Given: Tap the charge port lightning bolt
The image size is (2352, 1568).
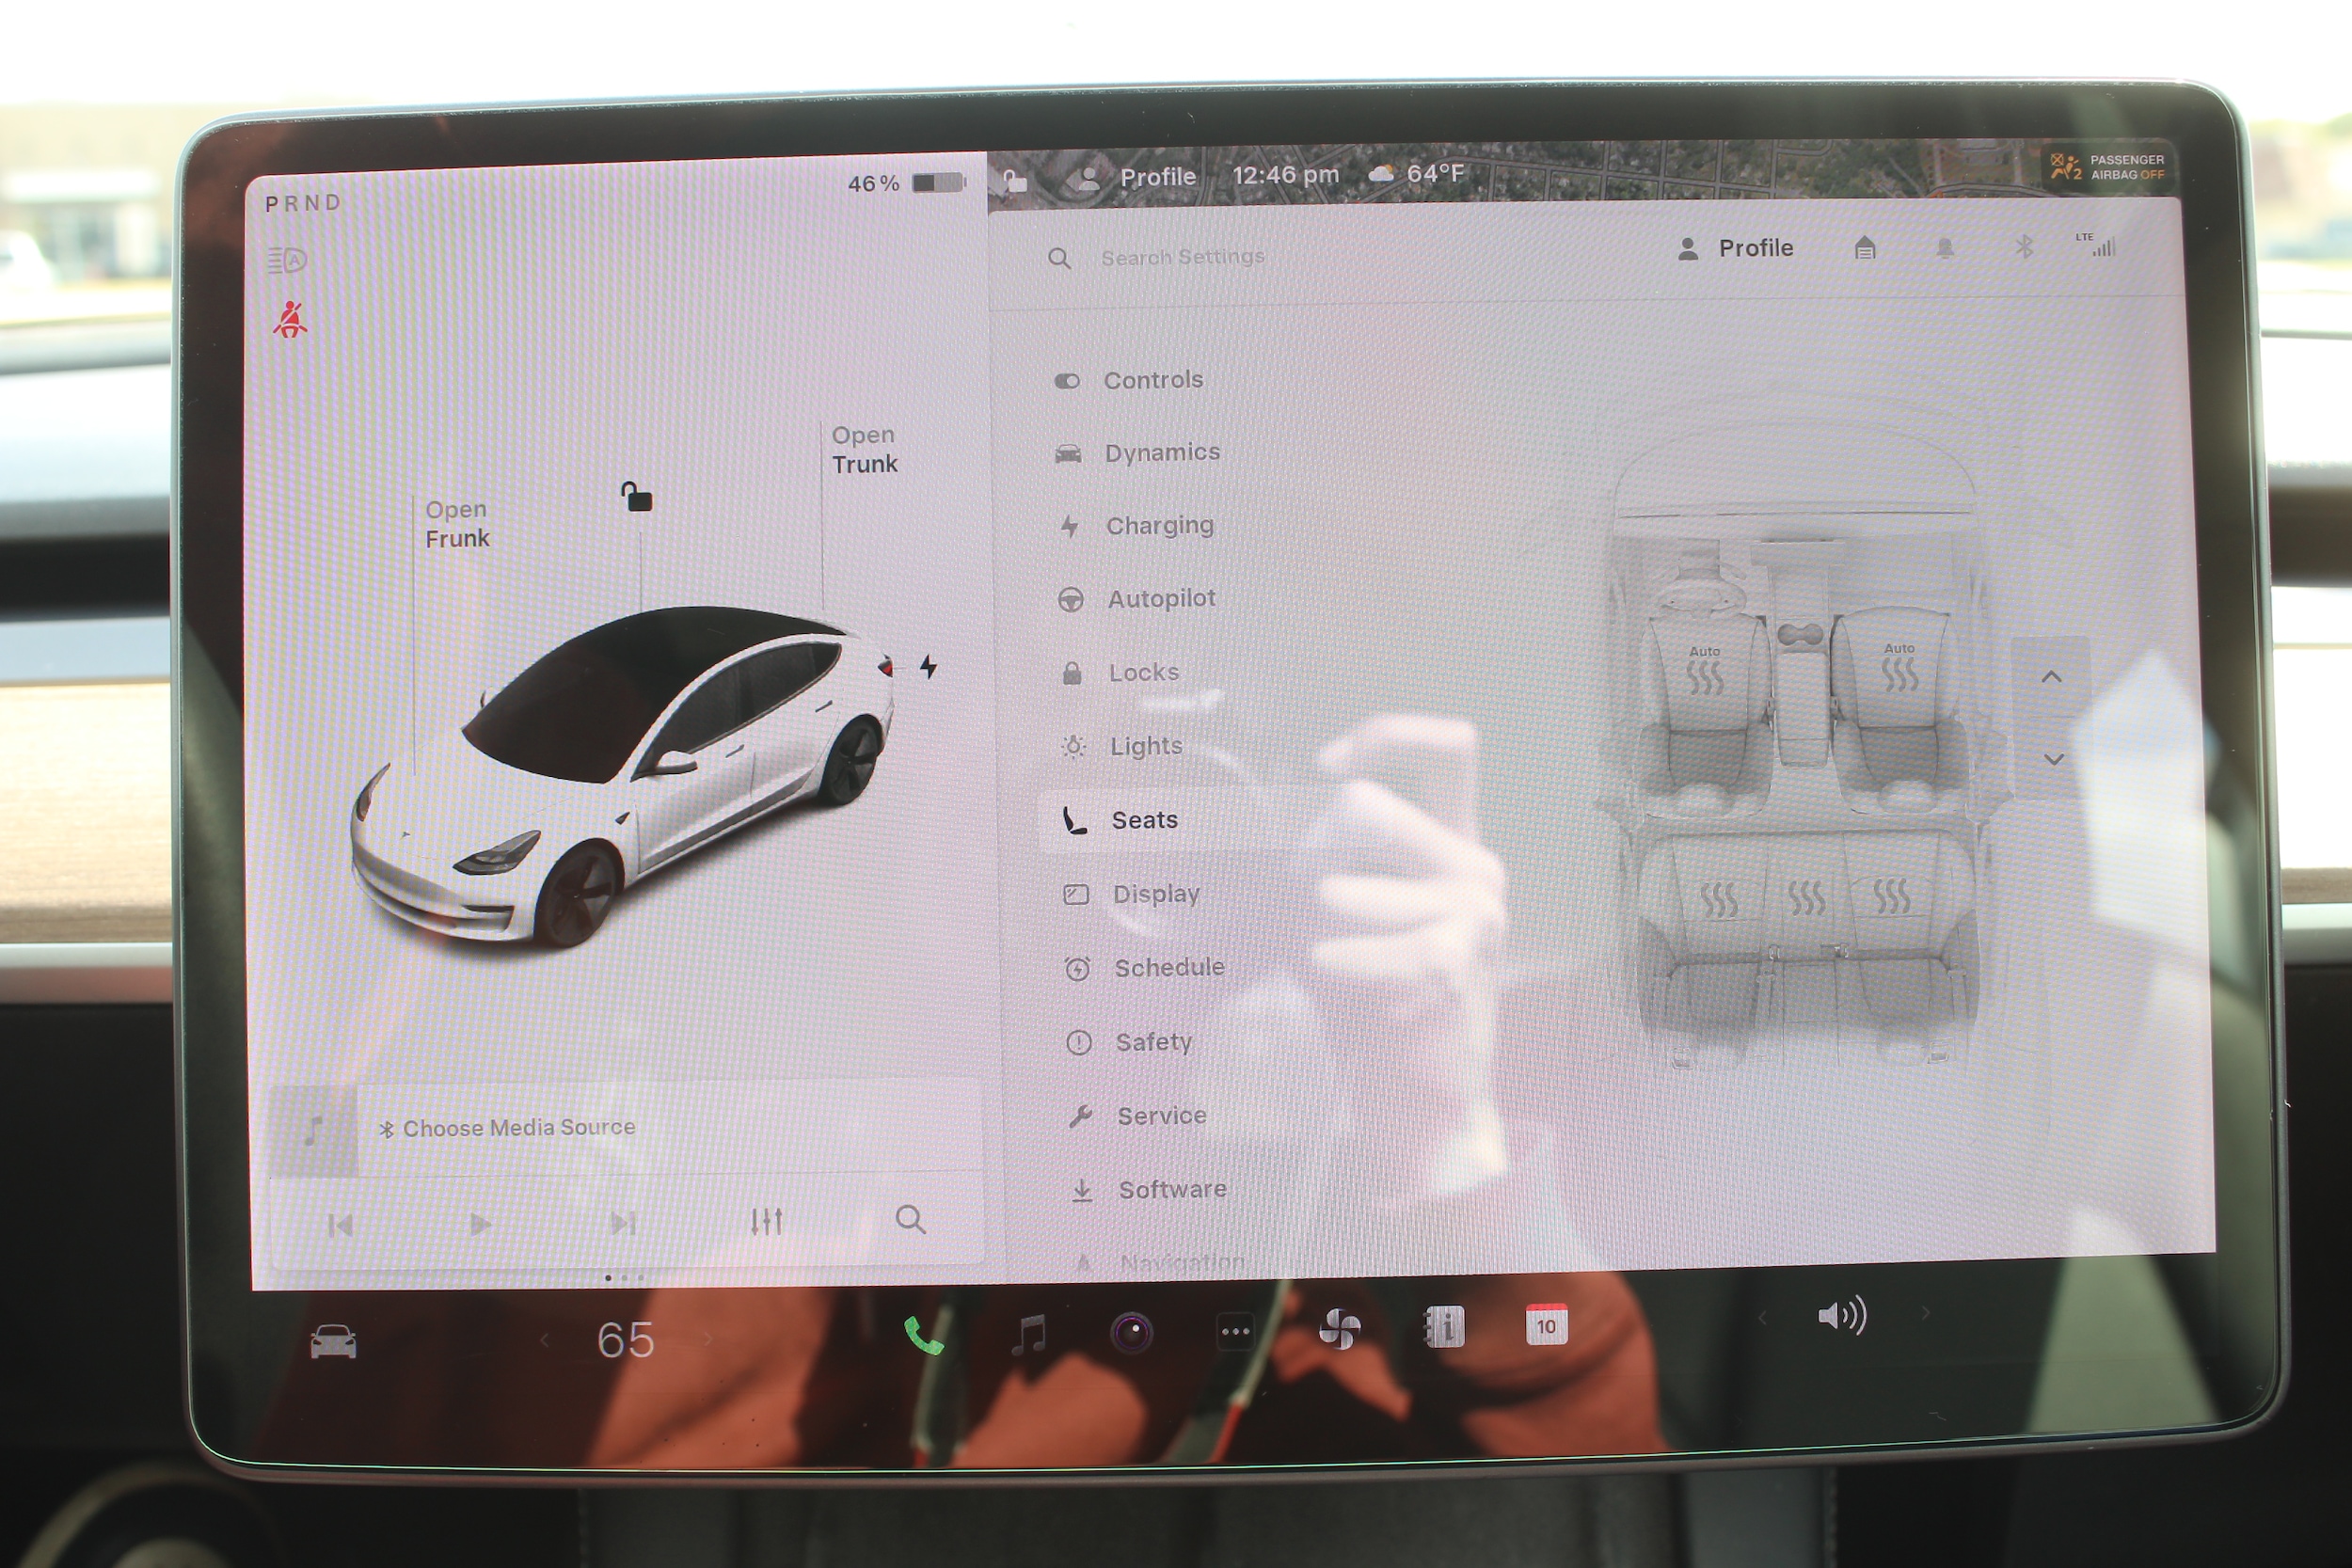Looking at the screenshot, I should coord(929,666).
